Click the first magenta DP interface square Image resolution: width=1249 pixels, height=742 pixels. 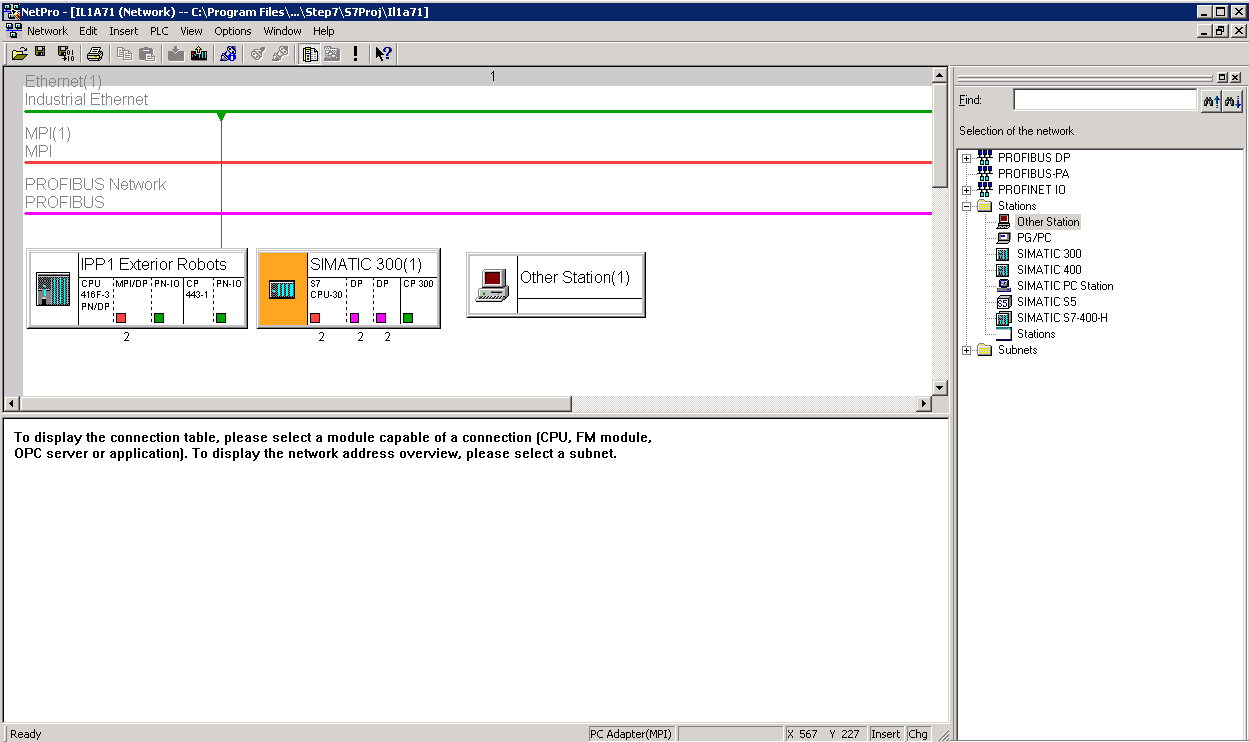pos(355,318)
